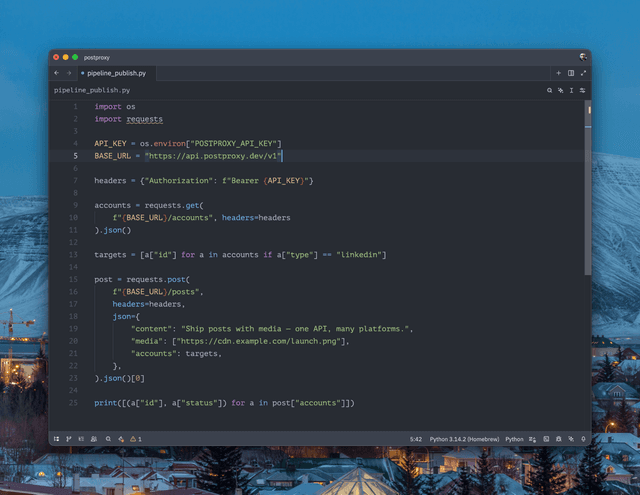The width and height of the screenshot is (640, 495).
Task: Open the pipeline_publish.py tab
Action: tap(116, 73)
